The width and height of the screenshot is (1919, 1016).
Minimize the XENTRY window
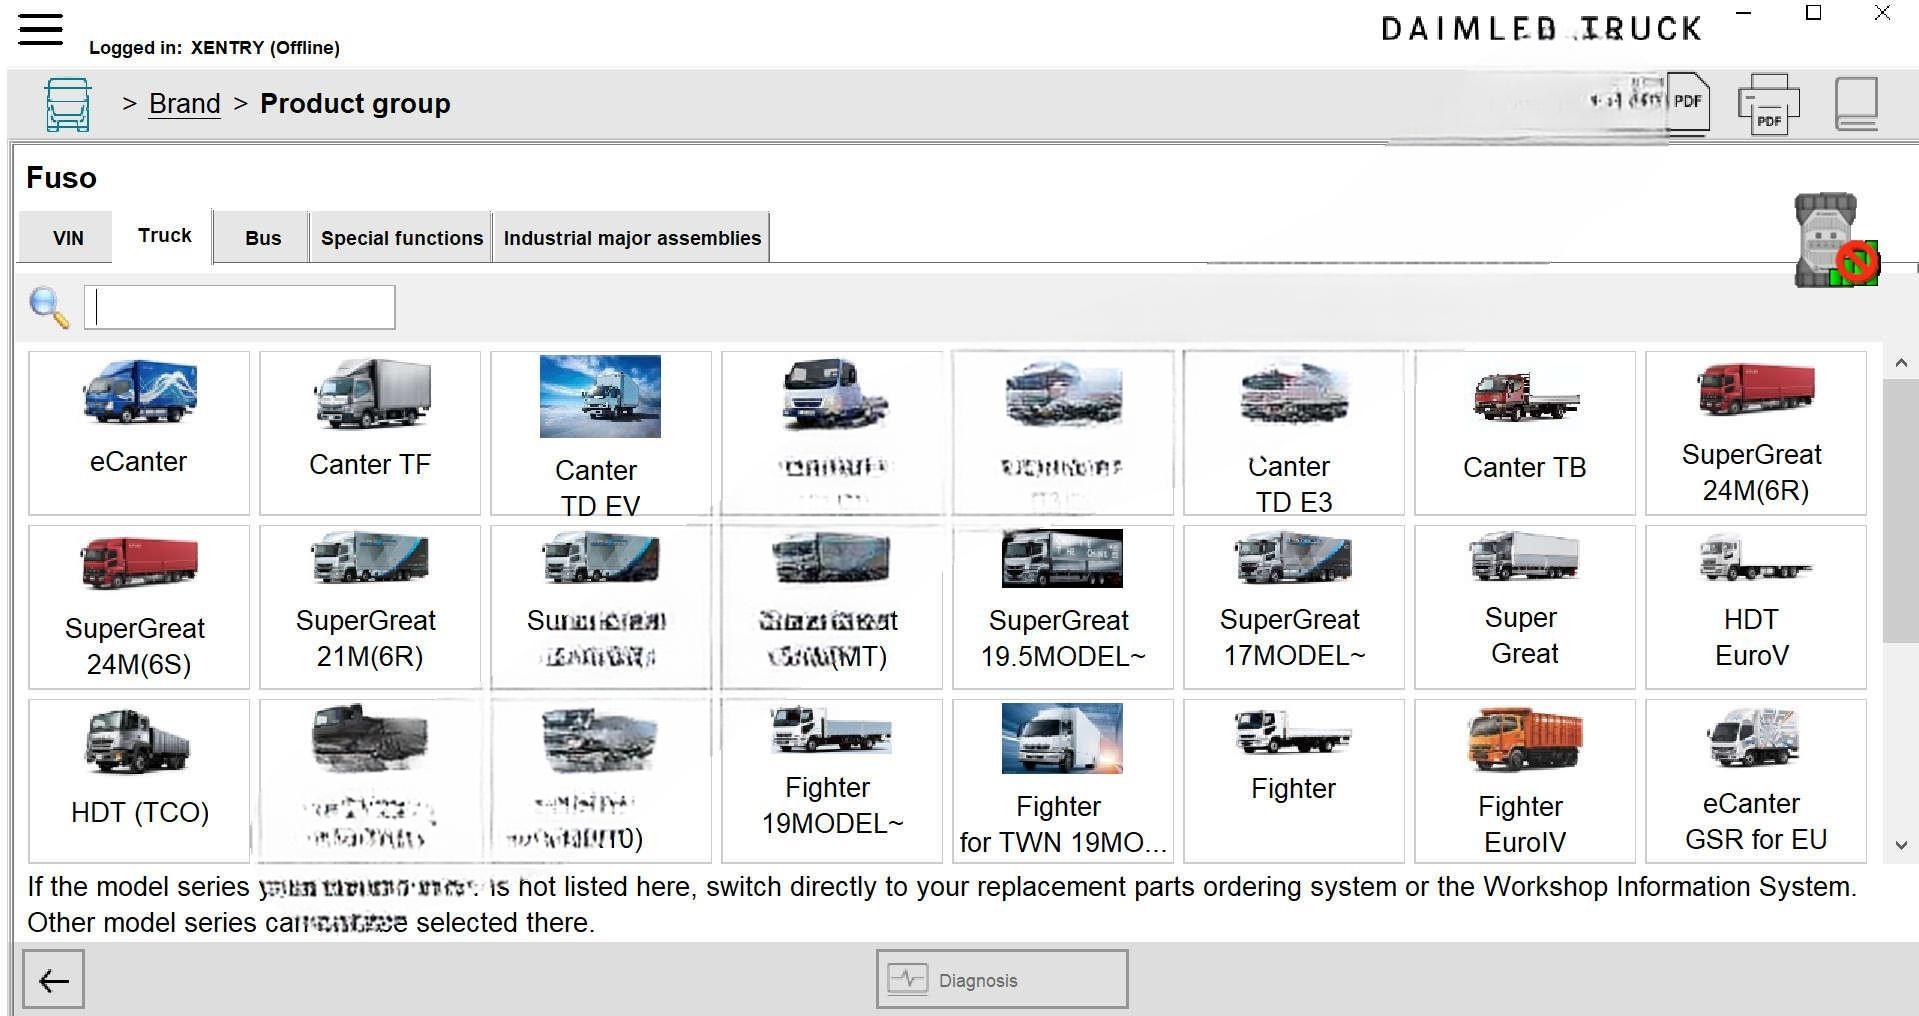coord(1744,13)
